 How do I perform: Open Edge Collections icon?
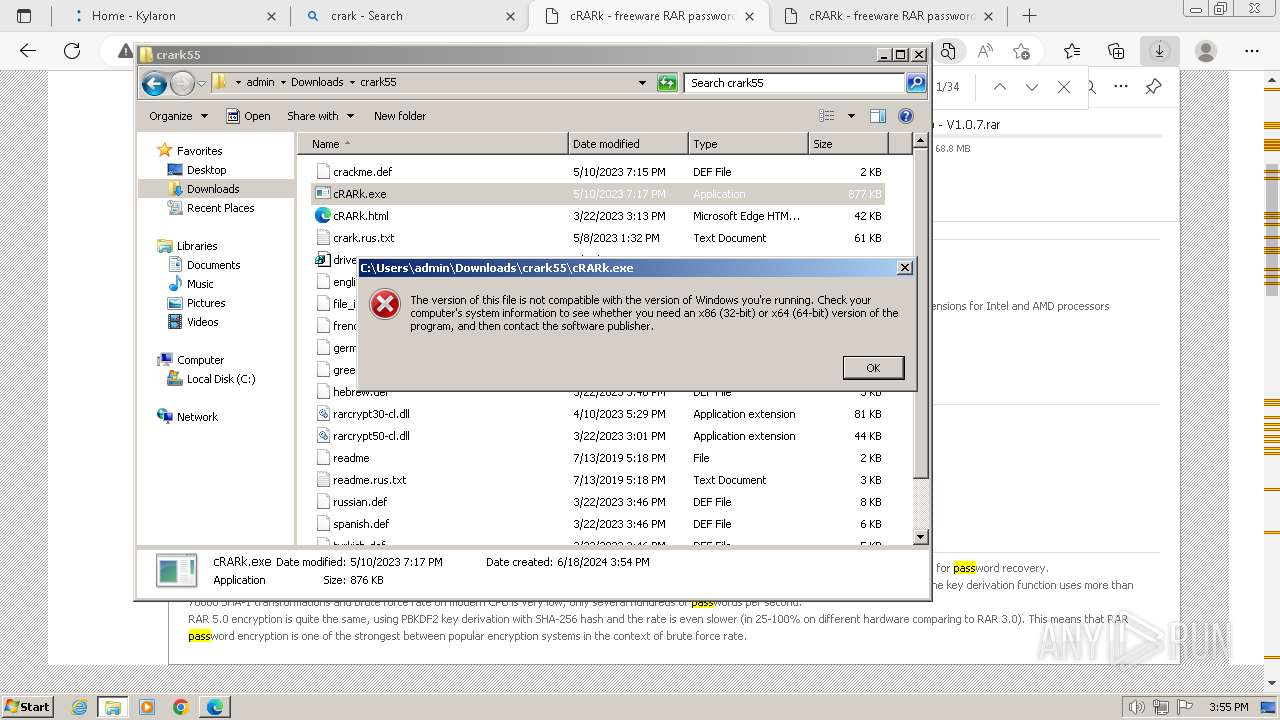click(1116, 51)
